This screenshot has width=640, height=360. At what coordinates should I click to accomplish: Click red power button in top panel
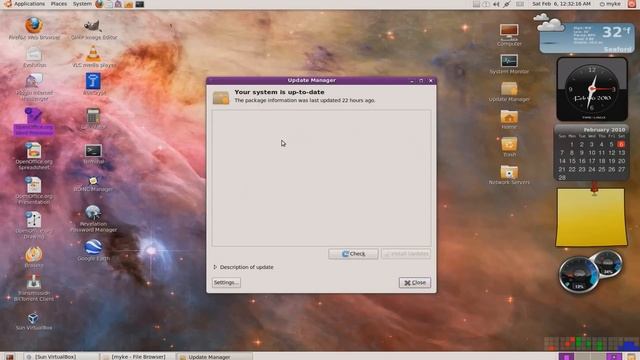(631, 4)
